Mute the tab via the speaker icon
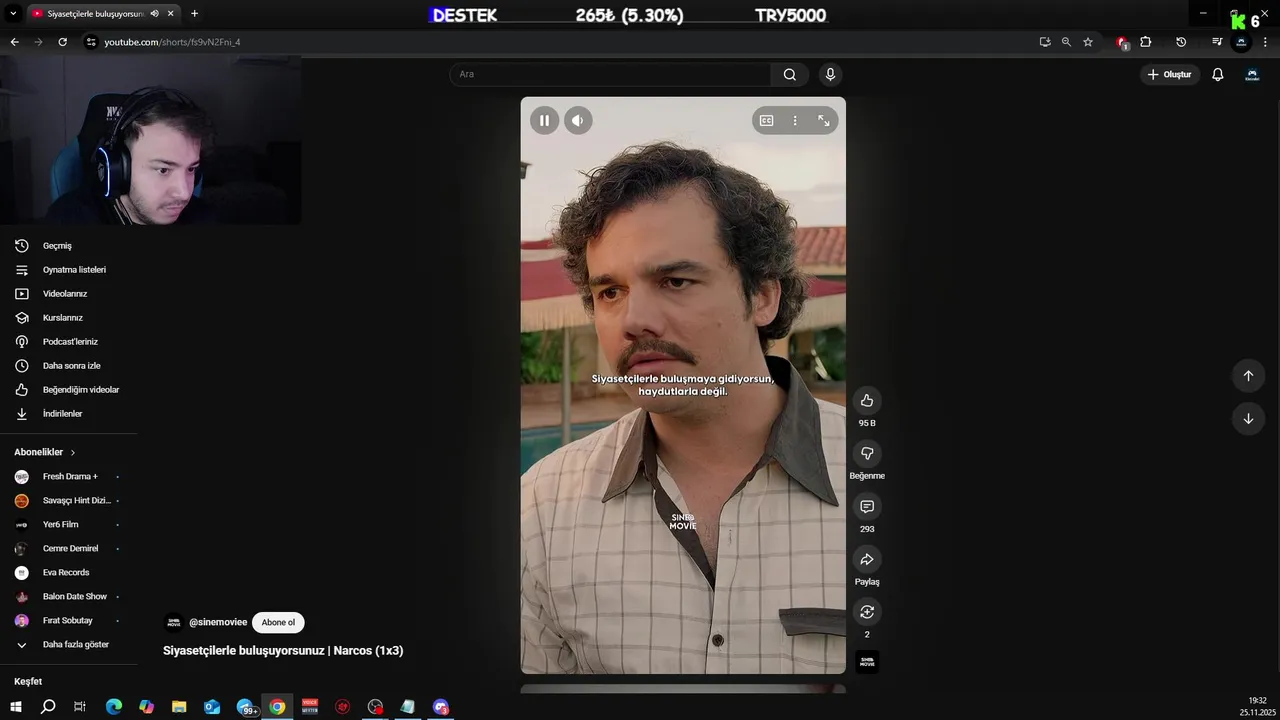The width and height of the screenshot is (1280, 720). click(154, 14)
